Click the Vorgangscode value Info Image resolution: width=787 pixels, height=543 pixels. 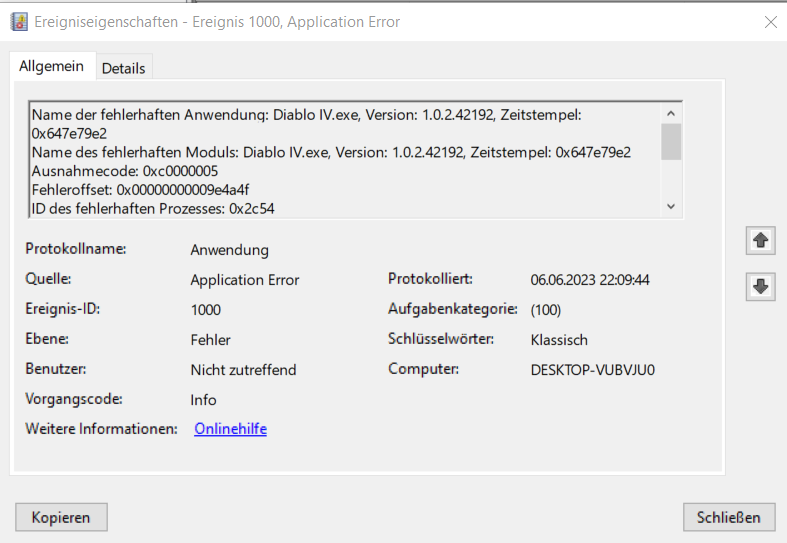click(x=203, y=400)
